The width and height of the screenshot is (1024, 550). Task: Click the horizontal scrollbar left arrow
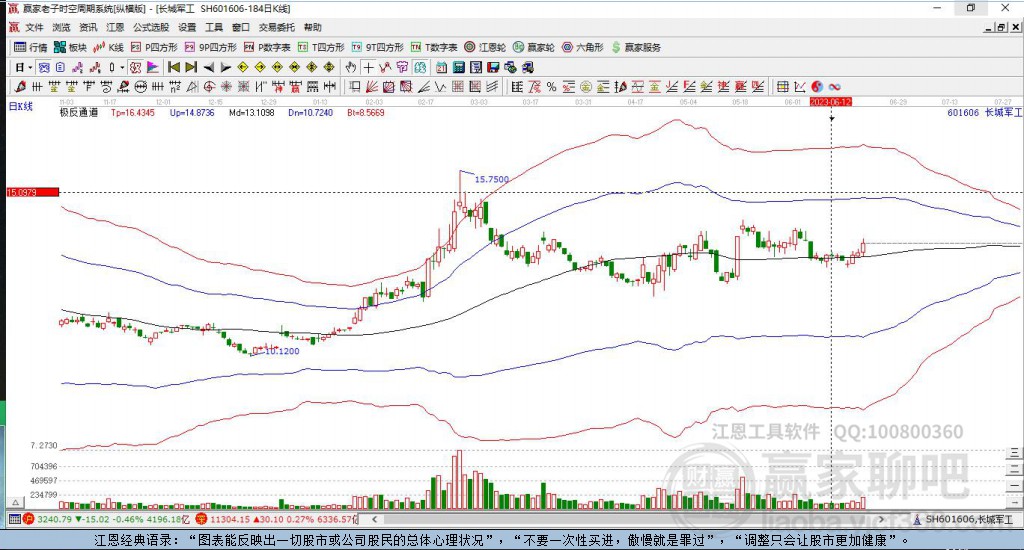374,519
